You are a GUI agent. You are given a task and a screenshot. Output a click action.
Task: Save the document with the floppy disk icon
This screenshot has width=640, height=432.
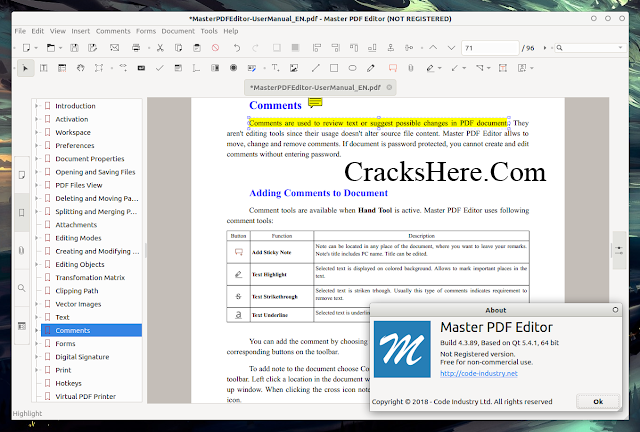point(74,48)
